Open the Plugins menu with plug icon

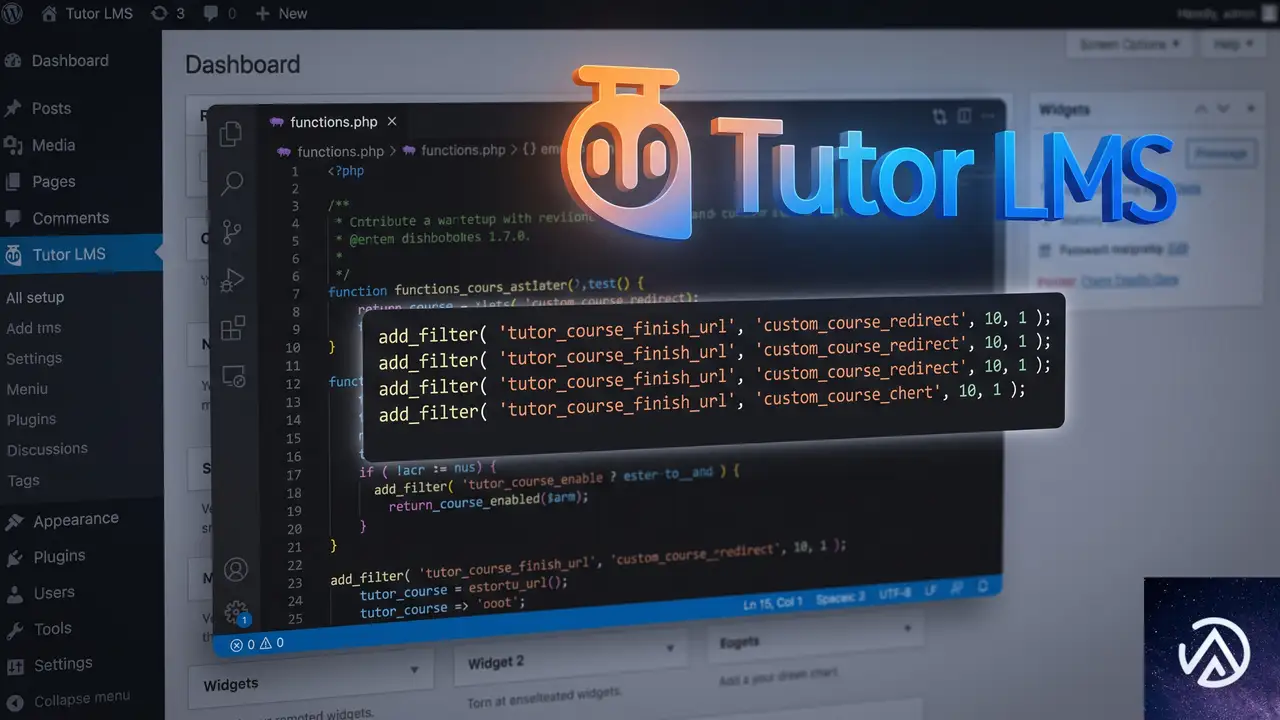46,557
